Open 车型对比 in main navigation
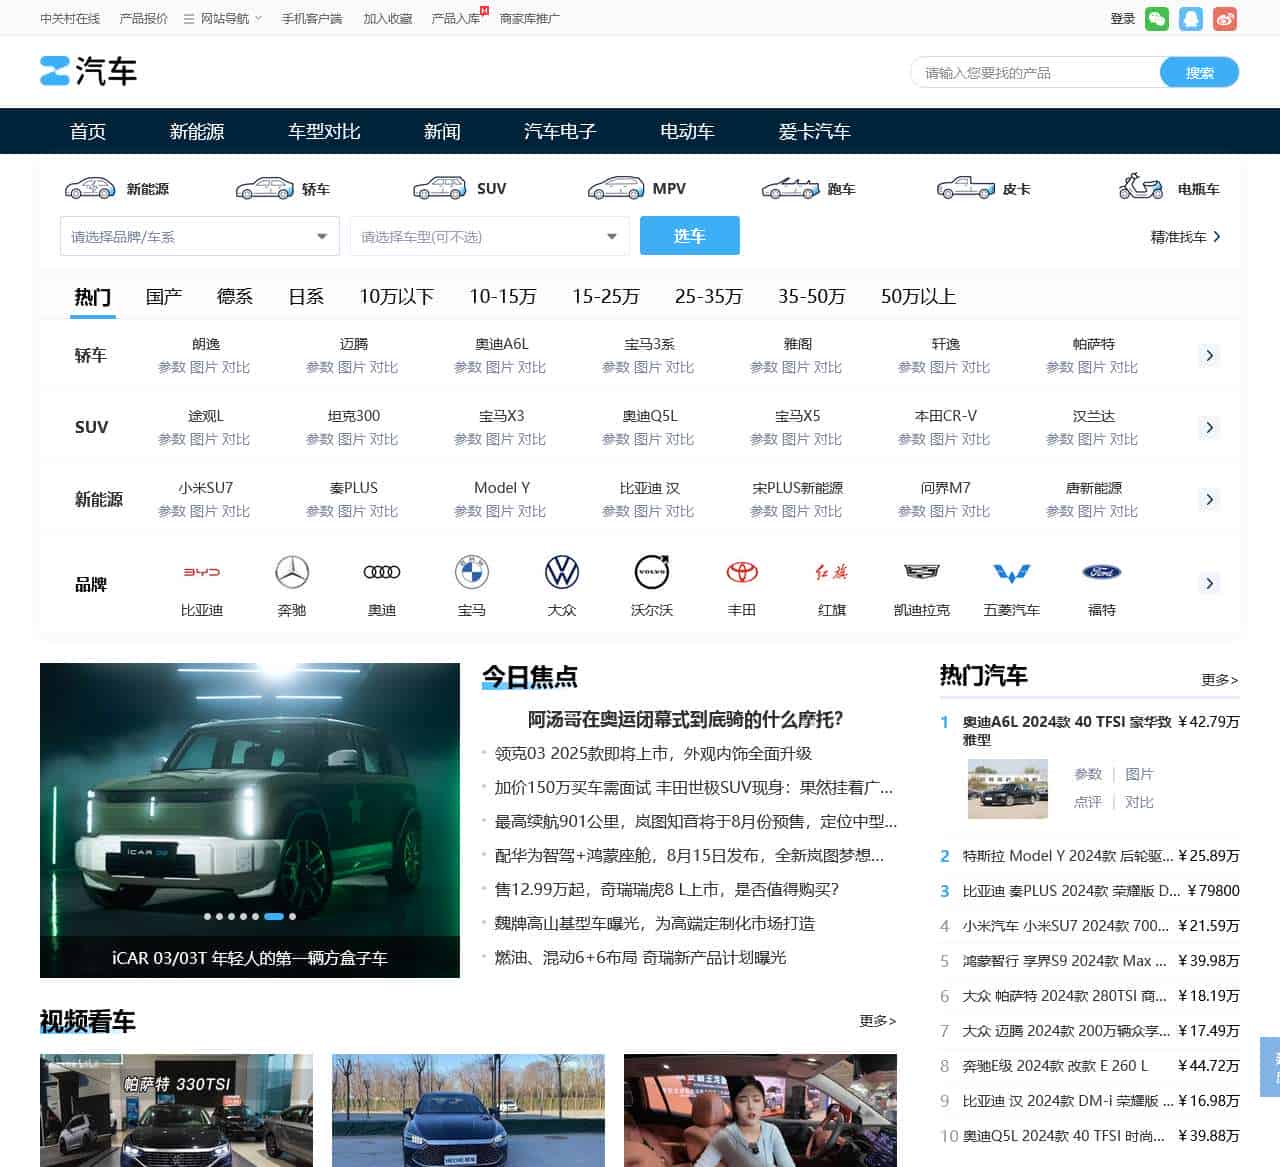The width and height of the screenshot is (1280, 1167). [324, 131]
